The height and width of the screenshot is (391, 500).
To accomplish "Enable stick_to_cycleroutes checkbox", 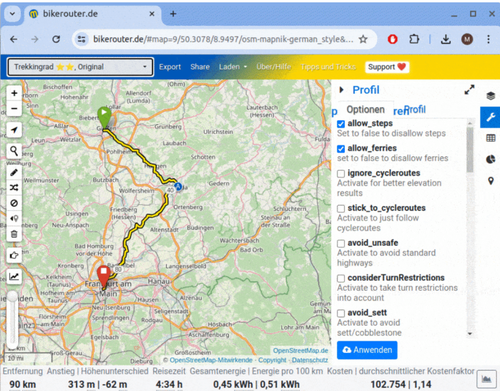I will coord(341,209).
